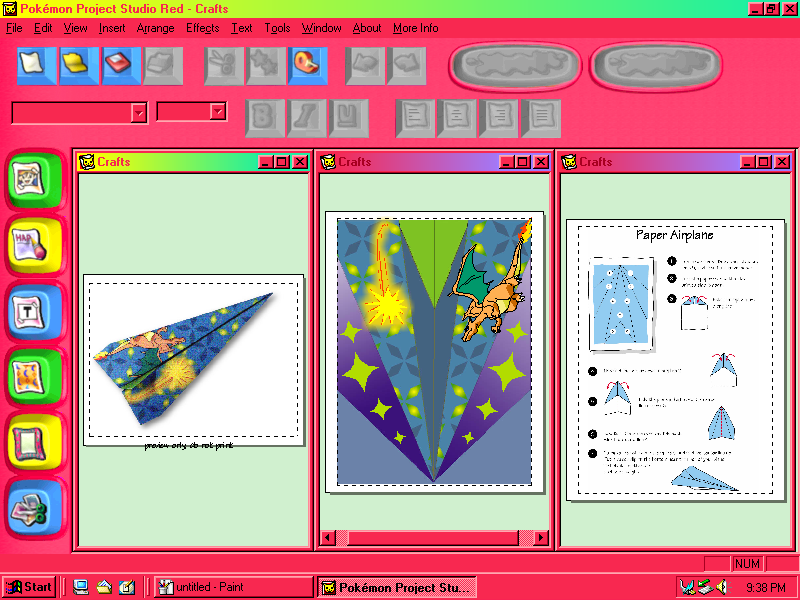Open the Tools menu
Viewport: 800px width, 600px height.
[277, 28]
